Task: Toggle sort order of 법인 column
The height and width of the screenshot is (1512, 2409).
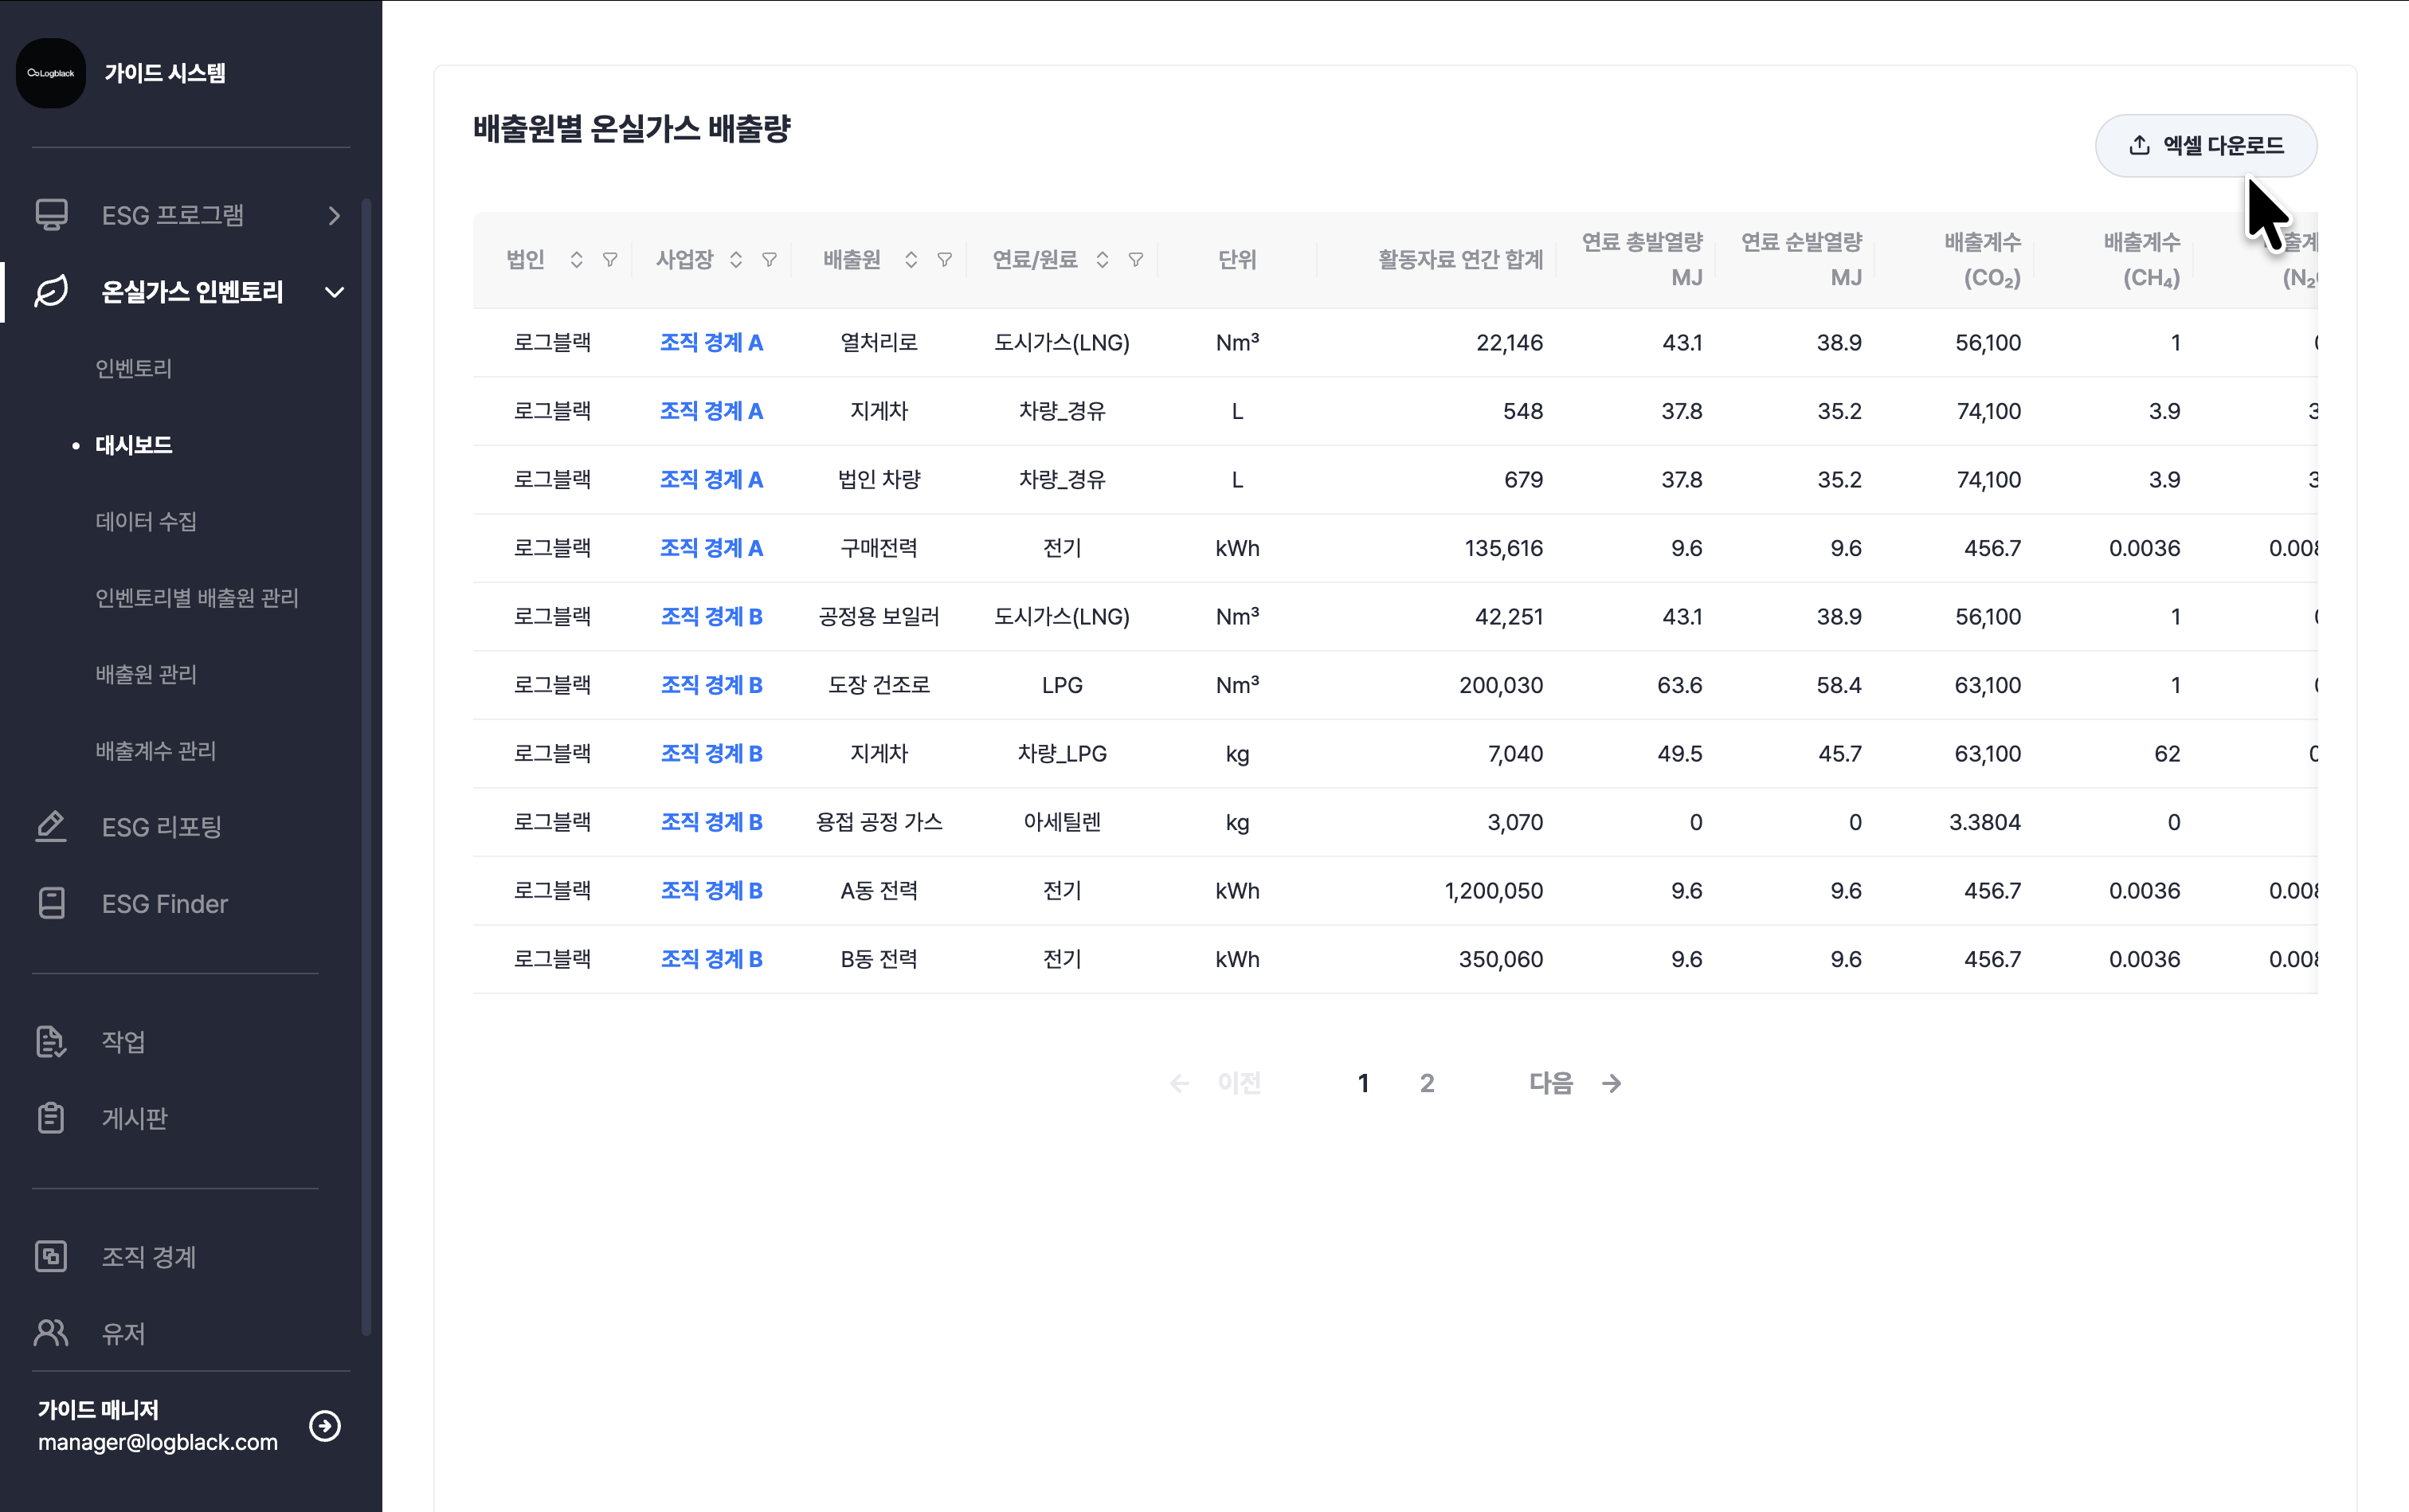Action: point(576,260)
